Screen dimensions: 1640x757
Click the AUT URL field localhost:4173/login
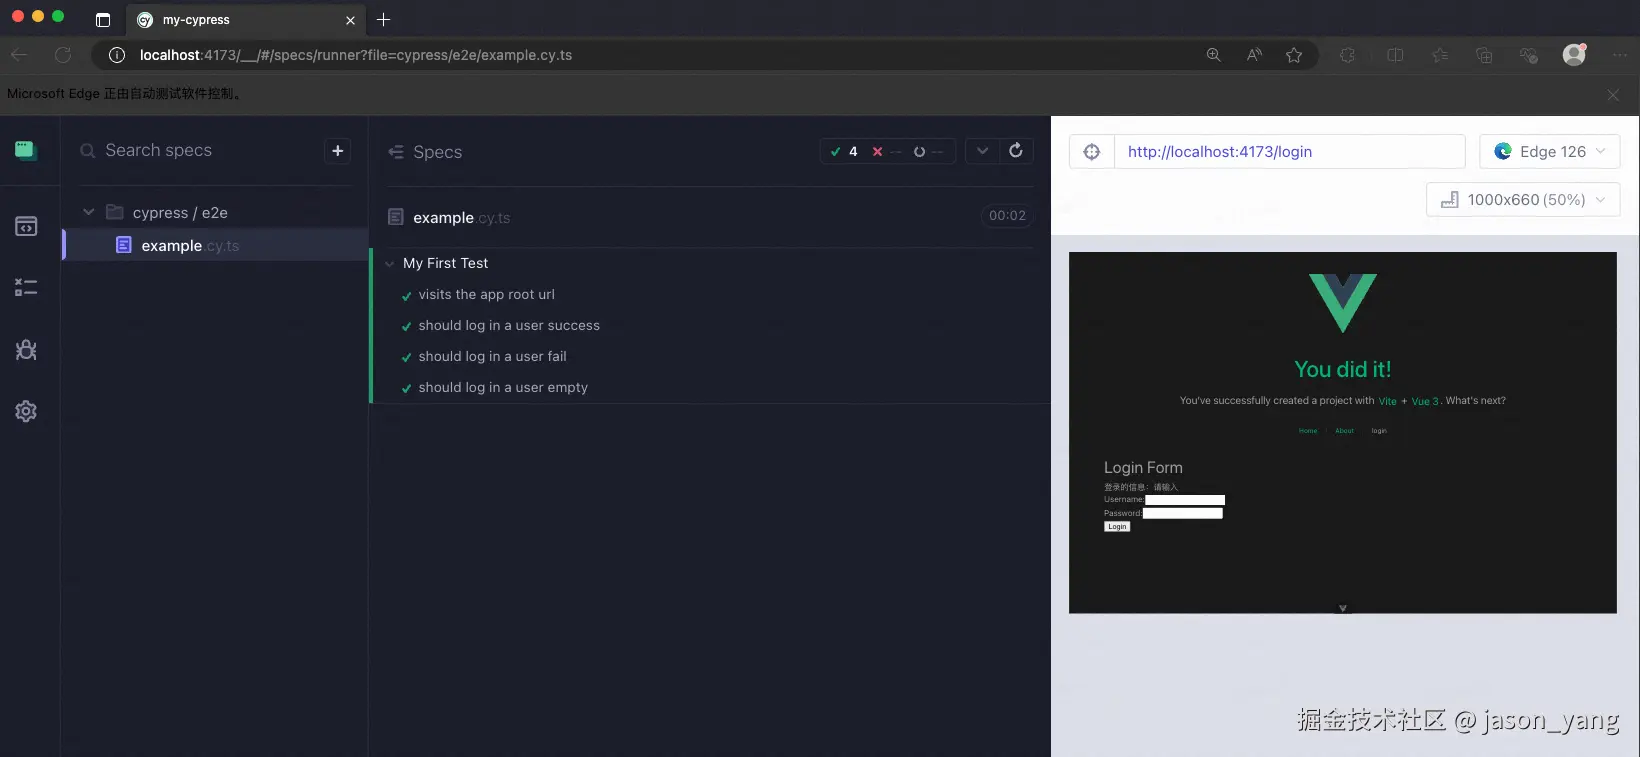pyautogui.click(x=1290, y=152)
